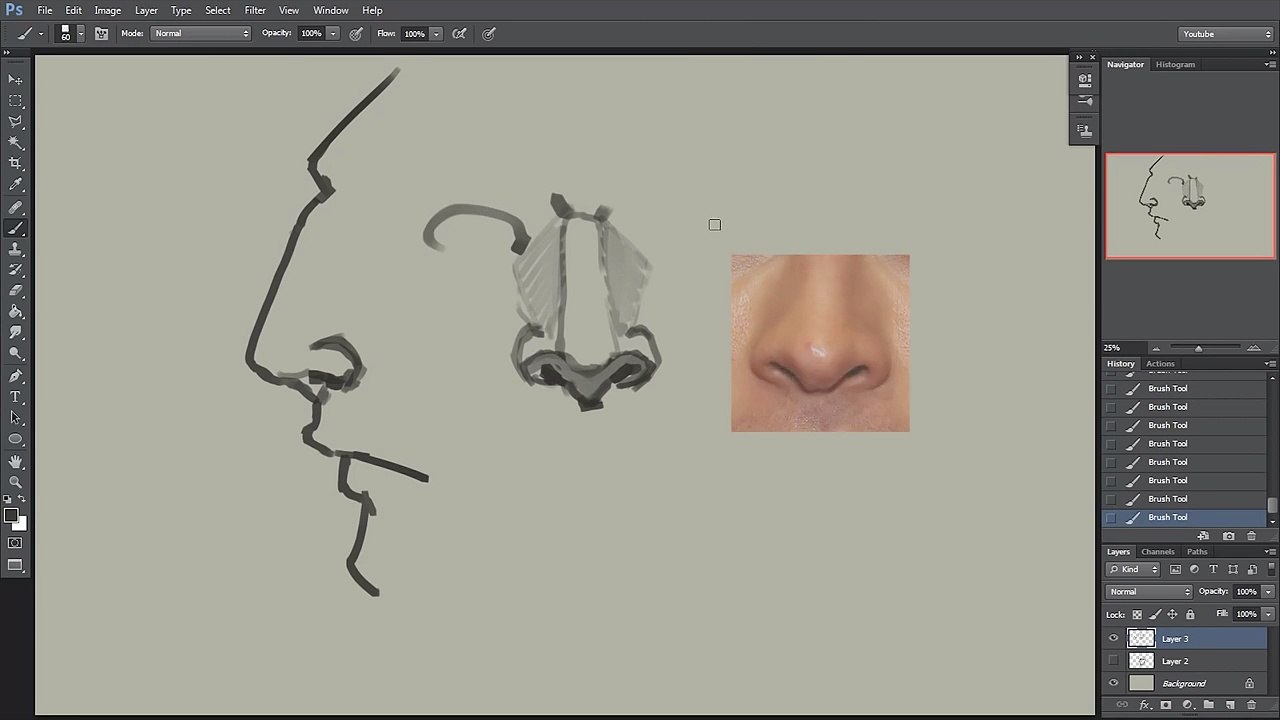This screenshot has width=1280, height=720.
Task: Create new snapshot in History panel
Action: [1228, 536]
